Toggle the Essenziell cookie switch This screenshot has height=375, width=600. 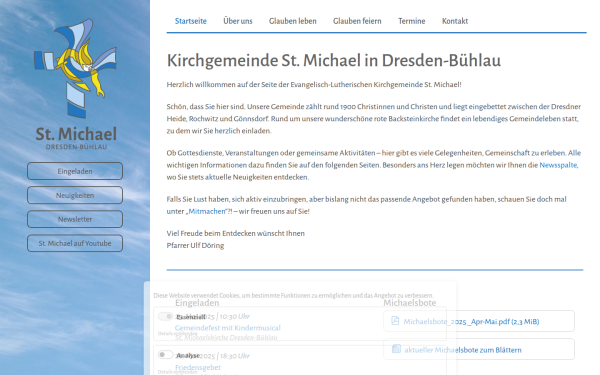[x=165, y=316]
